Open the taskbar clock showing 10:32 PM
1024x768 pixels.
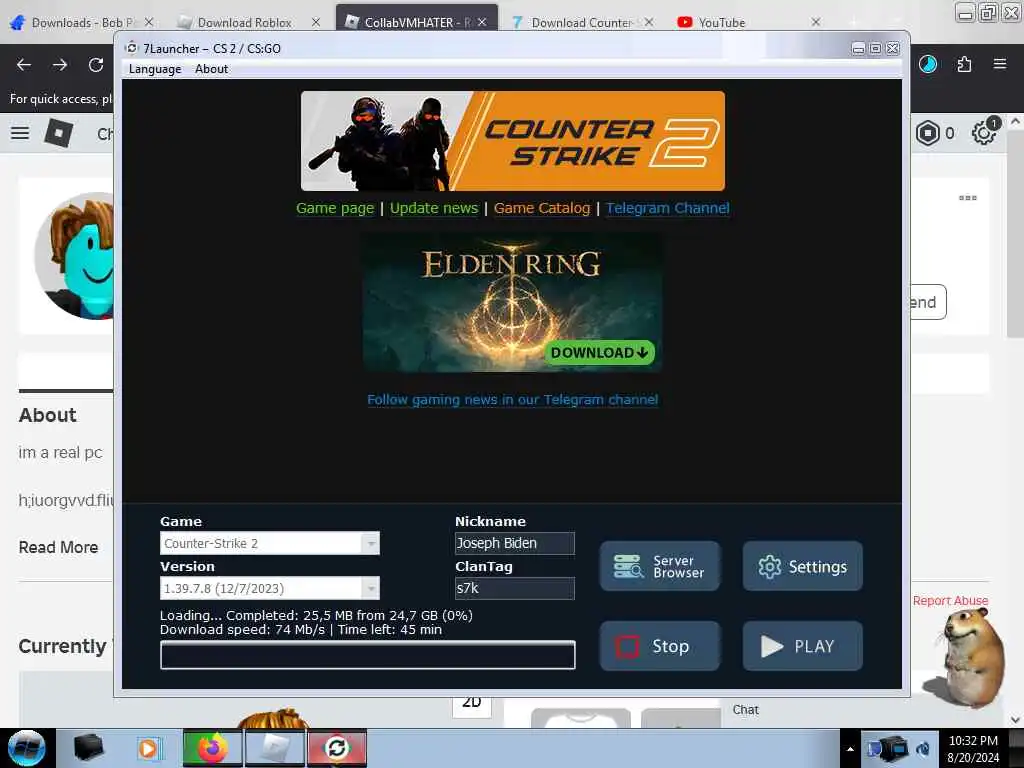click(x=973, y=749)
